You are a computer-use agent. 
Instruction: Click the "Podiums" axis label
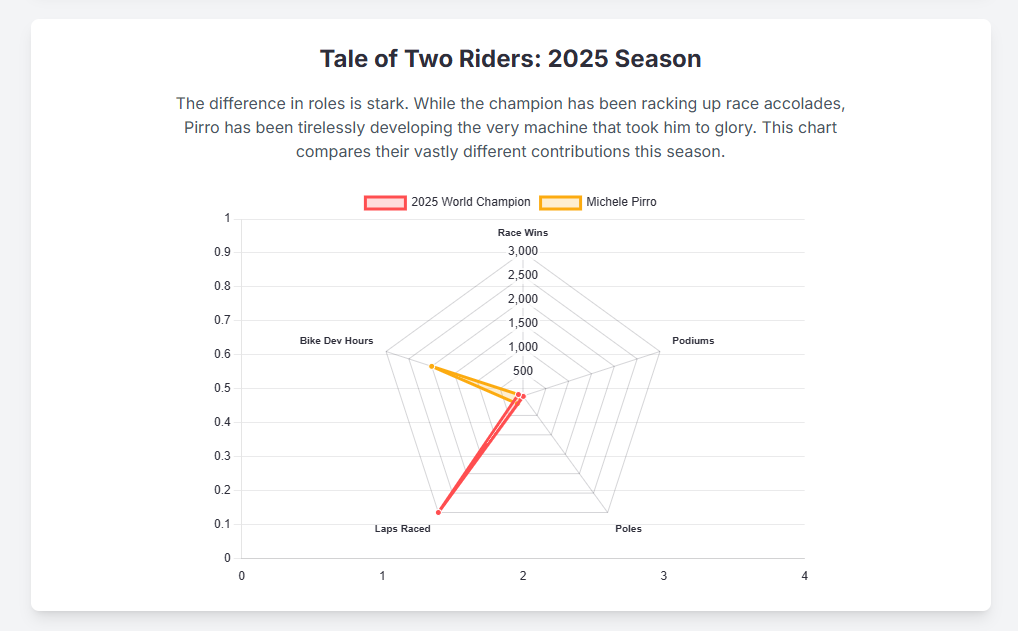693,341
